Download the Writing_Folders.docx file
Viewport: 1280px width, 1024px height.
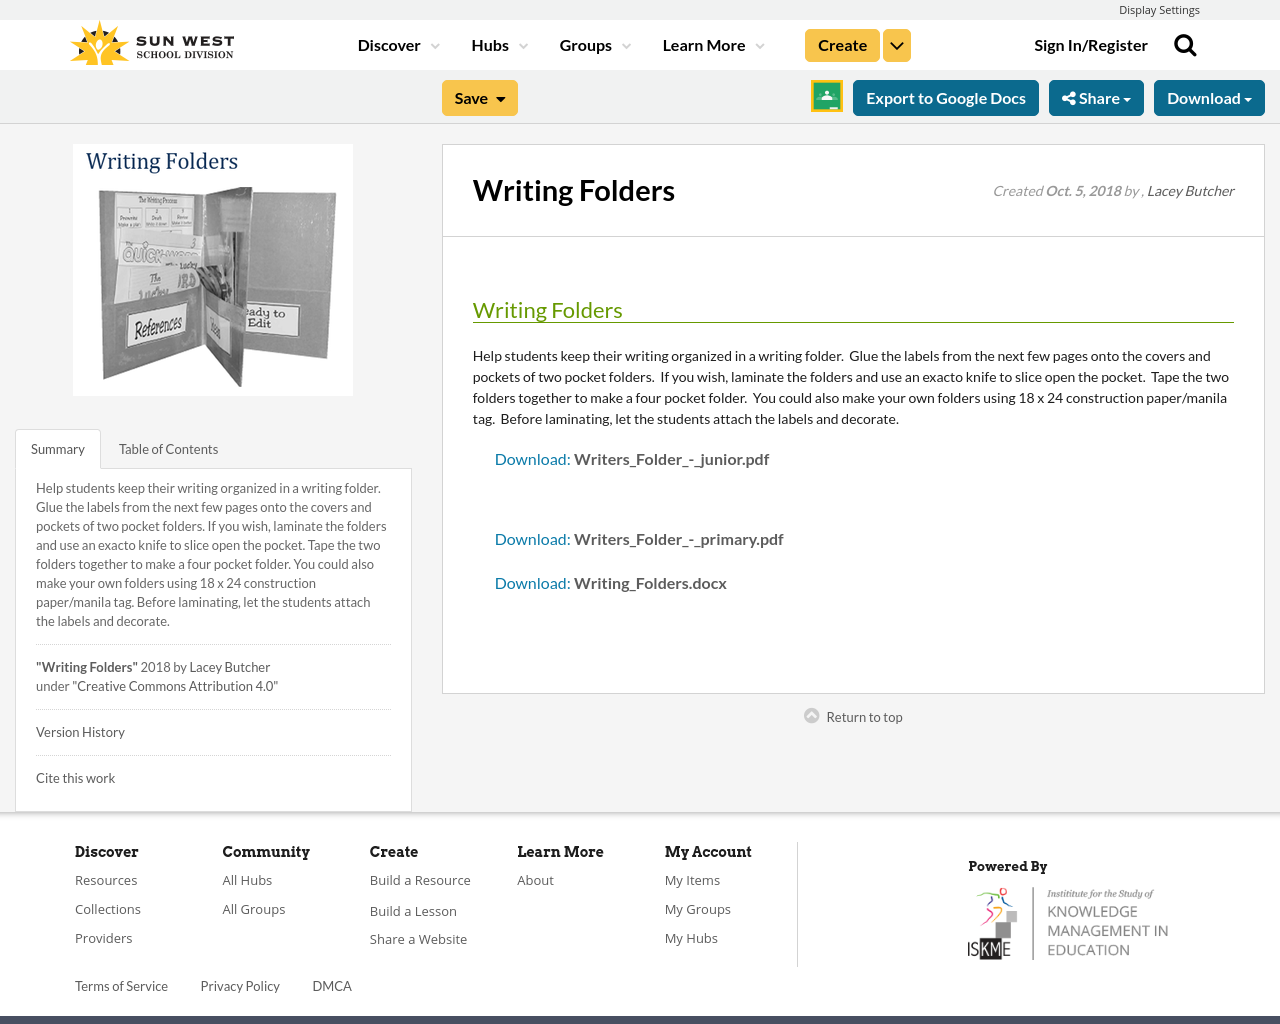(x=610, y=582)
